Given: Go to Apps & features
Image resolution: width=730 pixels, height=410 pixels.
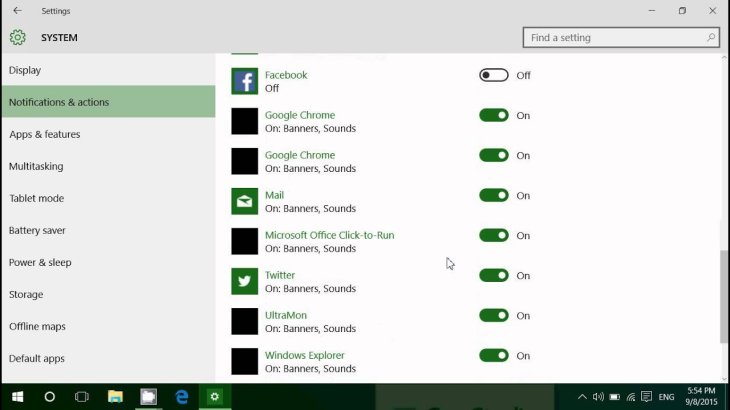Looking at the screenshot, I should [108, 134].
